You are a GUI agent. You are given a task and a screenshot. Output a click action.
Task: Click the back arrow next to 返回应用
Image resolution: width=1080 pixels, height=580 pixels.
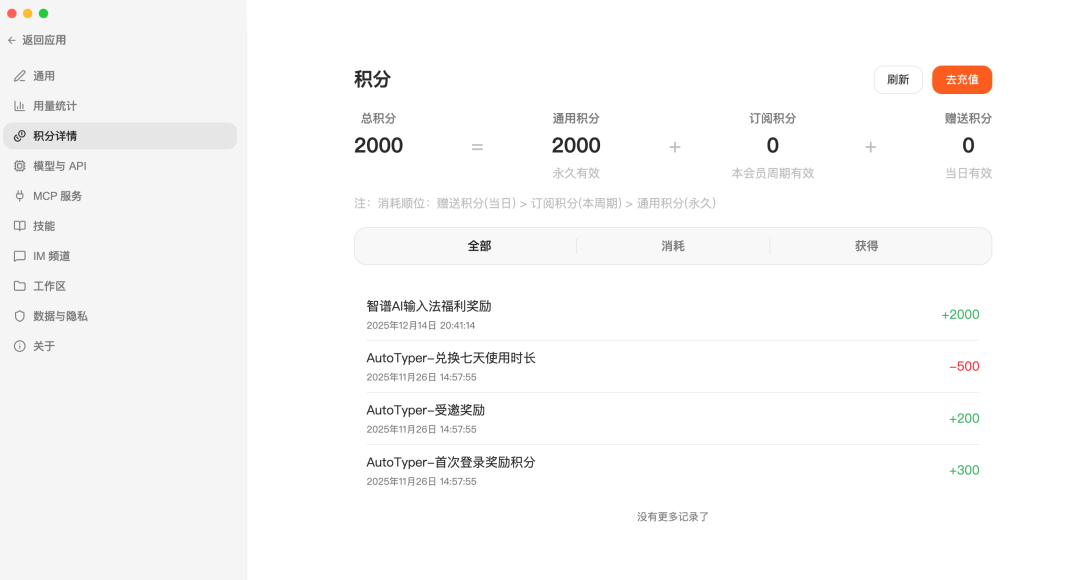[x=12, y=40]
